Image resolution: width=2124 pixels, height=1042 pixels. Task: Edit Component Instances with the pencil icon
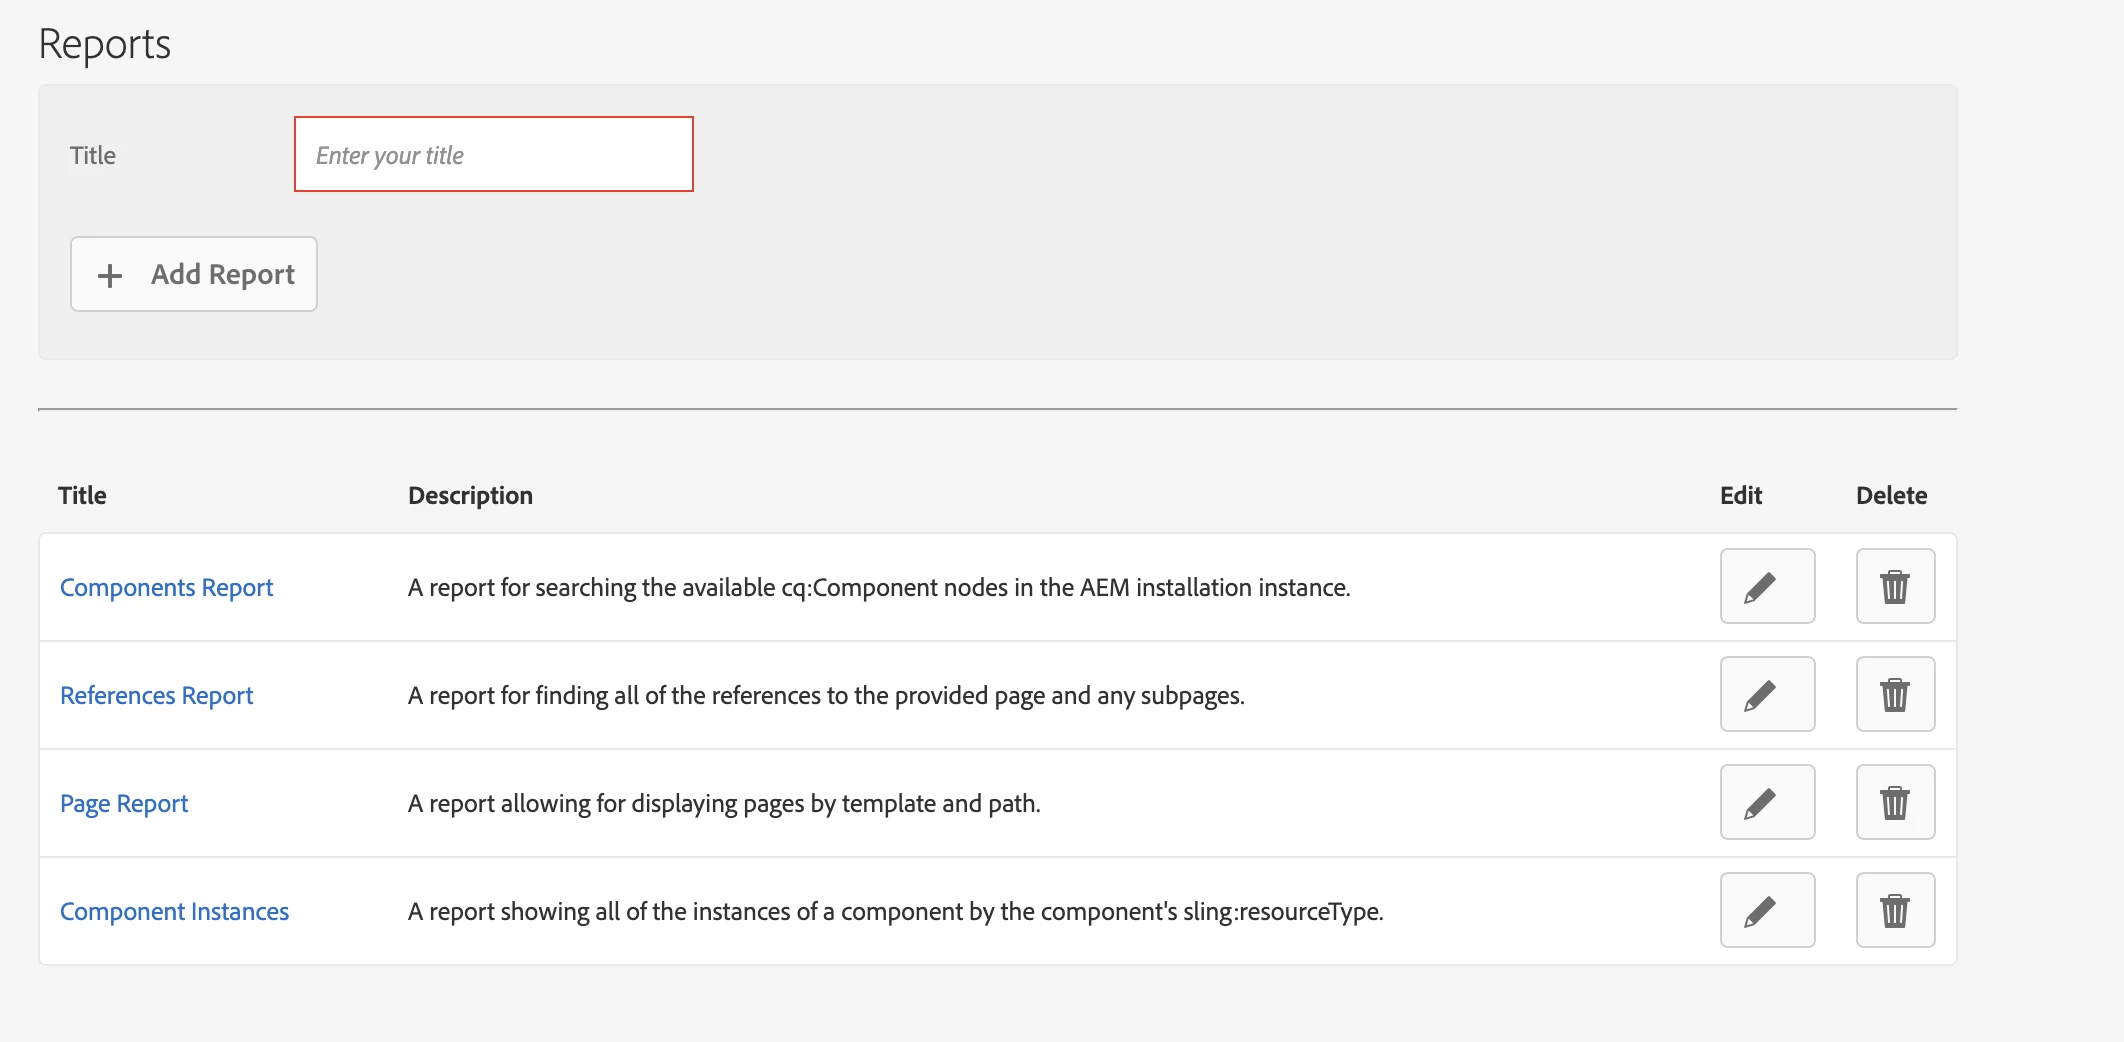click(1766, 911)
